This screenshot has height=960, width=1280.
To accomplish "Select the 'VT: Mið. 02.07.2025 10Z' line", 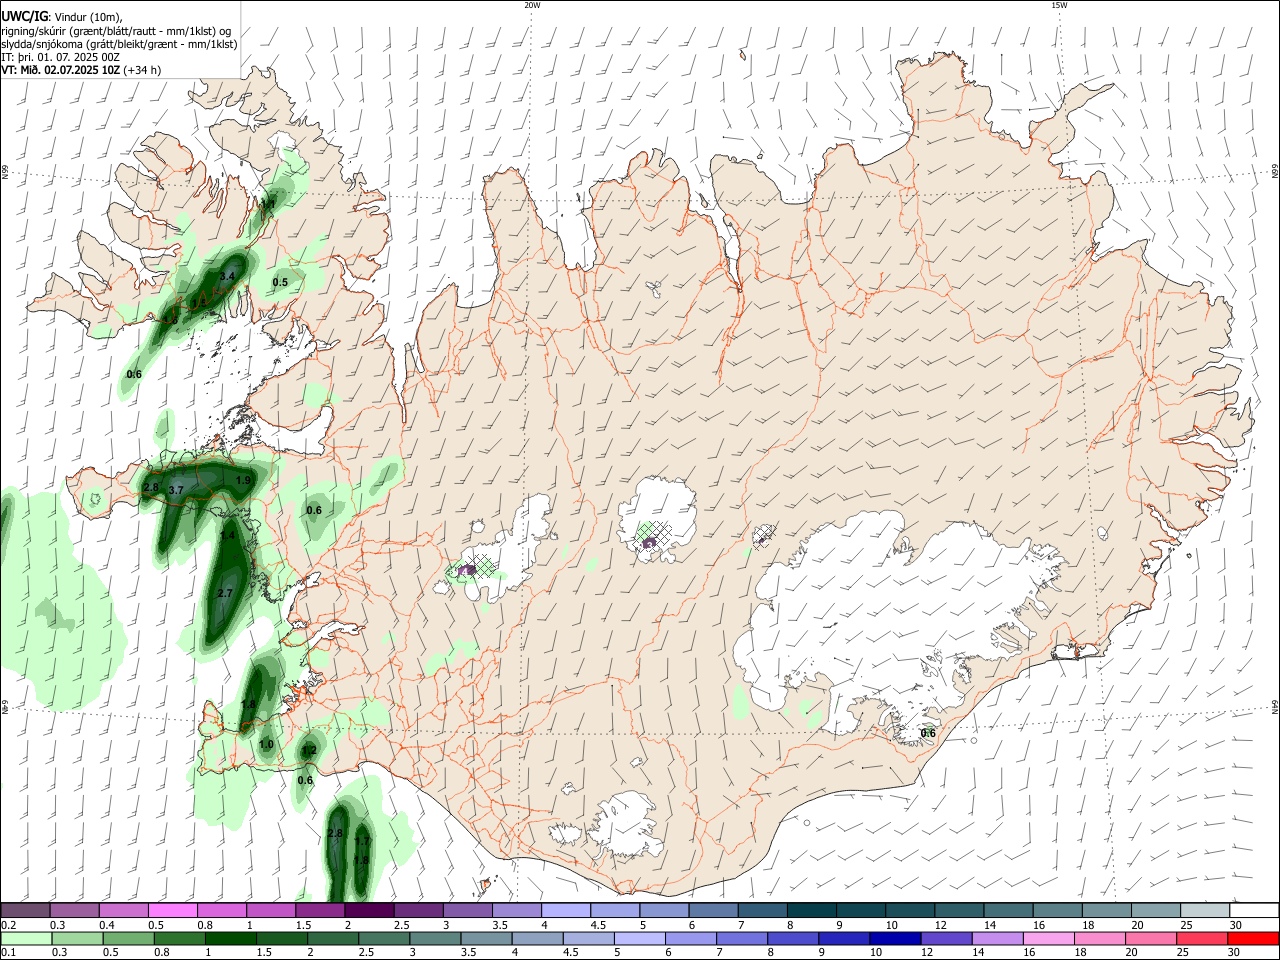I will pyautogui.click(x=62, y=70).
